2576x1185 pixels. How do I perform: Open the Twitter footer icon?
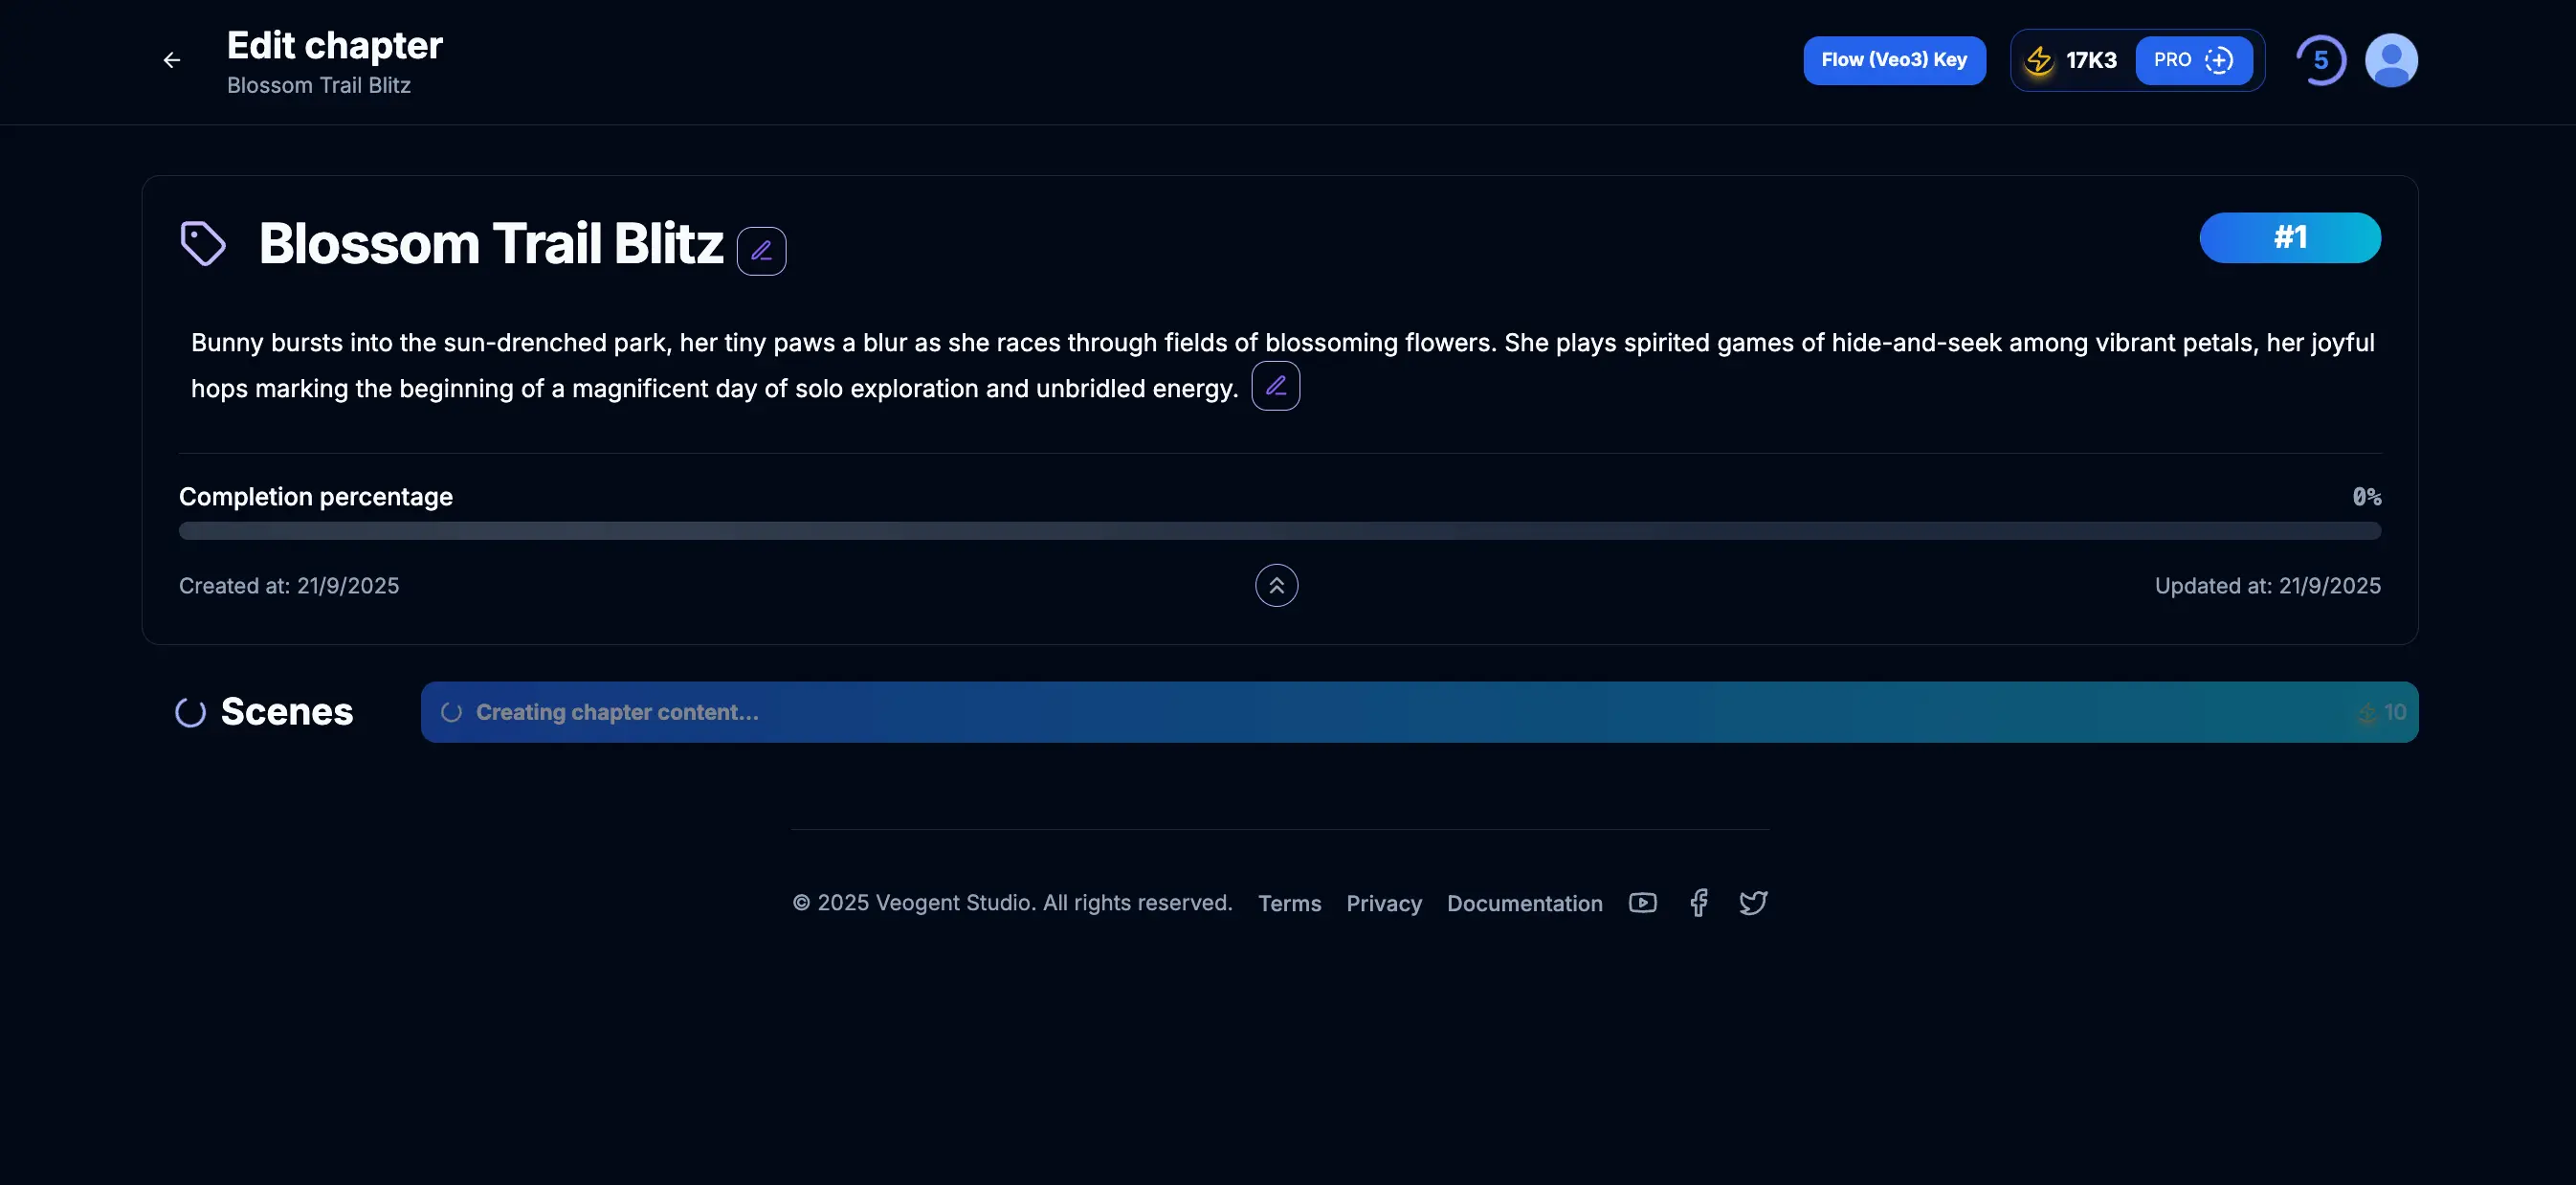click(1753, 903)
